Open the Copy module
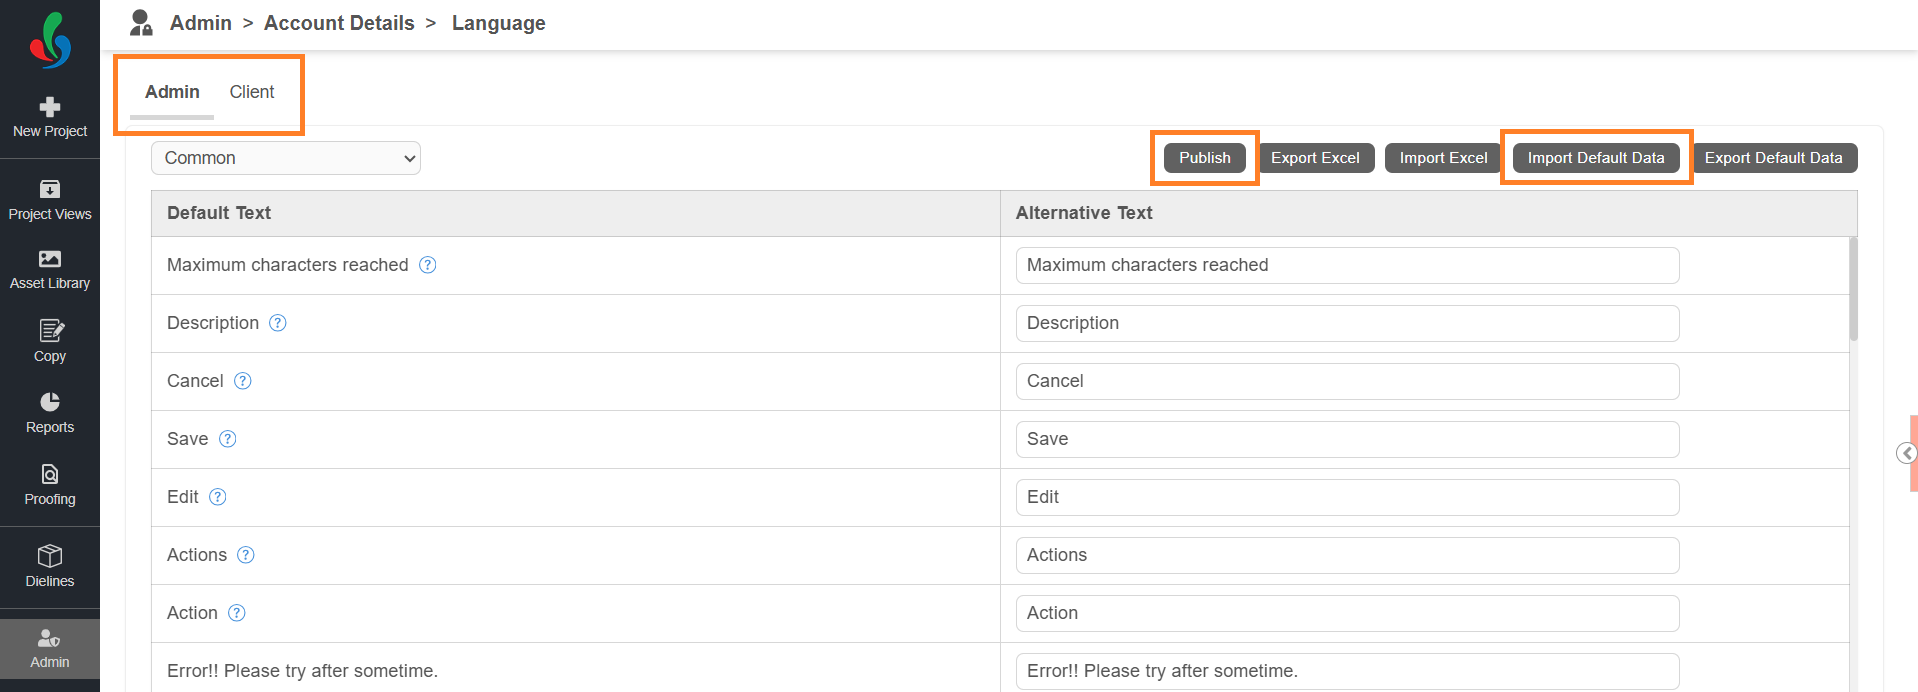 point(50,342)
